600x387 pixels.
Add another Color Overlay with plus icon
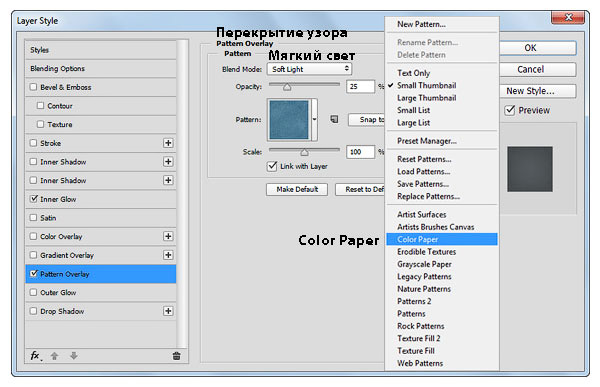tap(168, 236)
